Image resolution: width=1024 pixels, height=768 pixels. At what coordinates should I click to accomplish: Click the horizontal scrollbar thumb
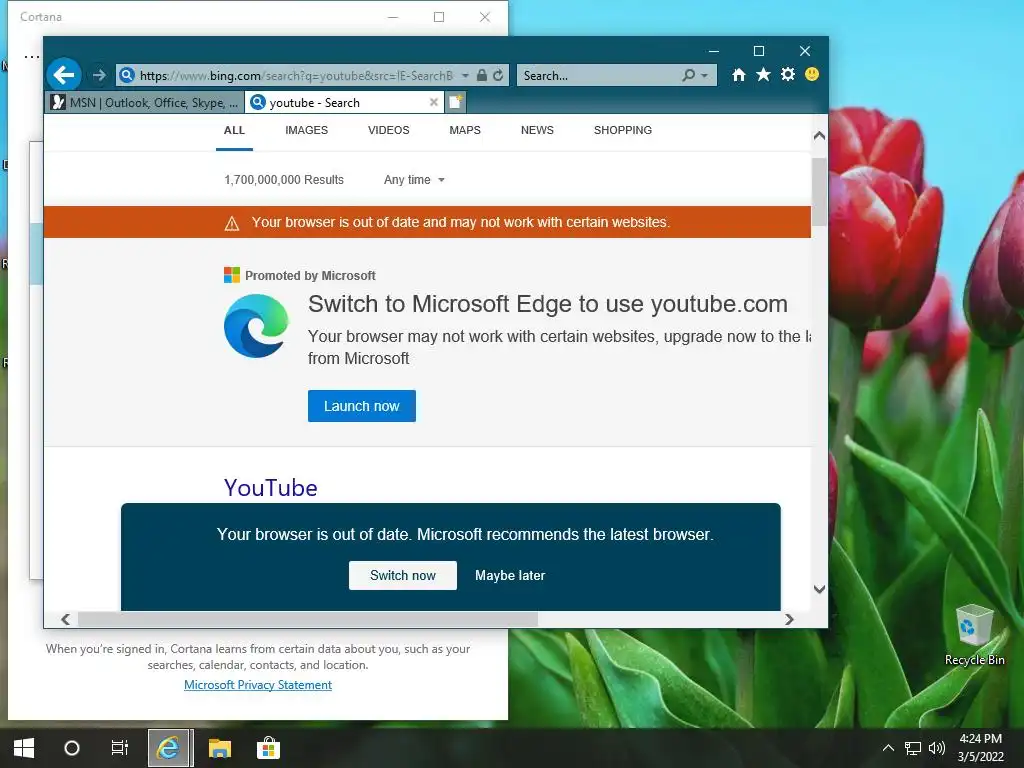click(x=308, y=619)
